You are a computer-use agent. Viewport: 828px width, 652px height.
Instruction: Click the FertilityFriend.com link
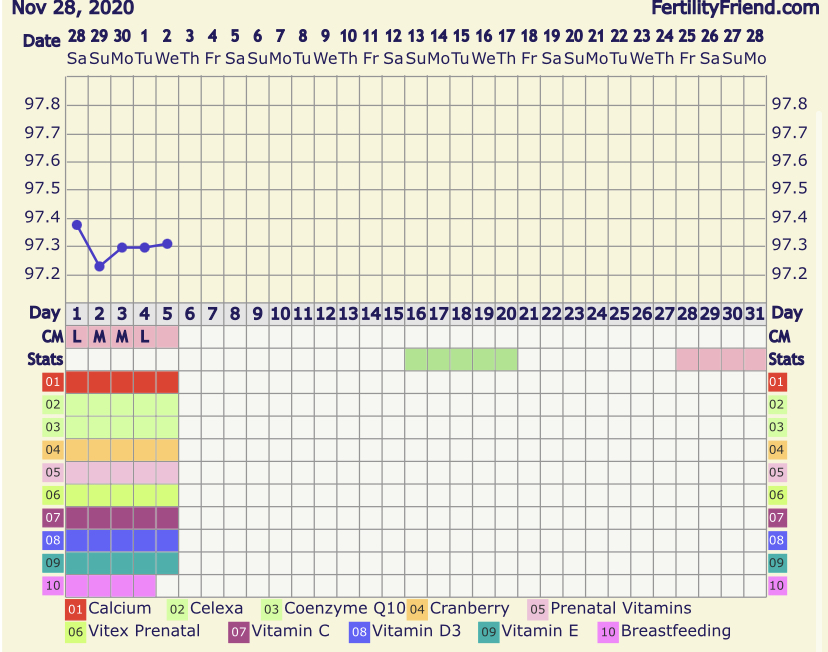(x=735, y=8)
